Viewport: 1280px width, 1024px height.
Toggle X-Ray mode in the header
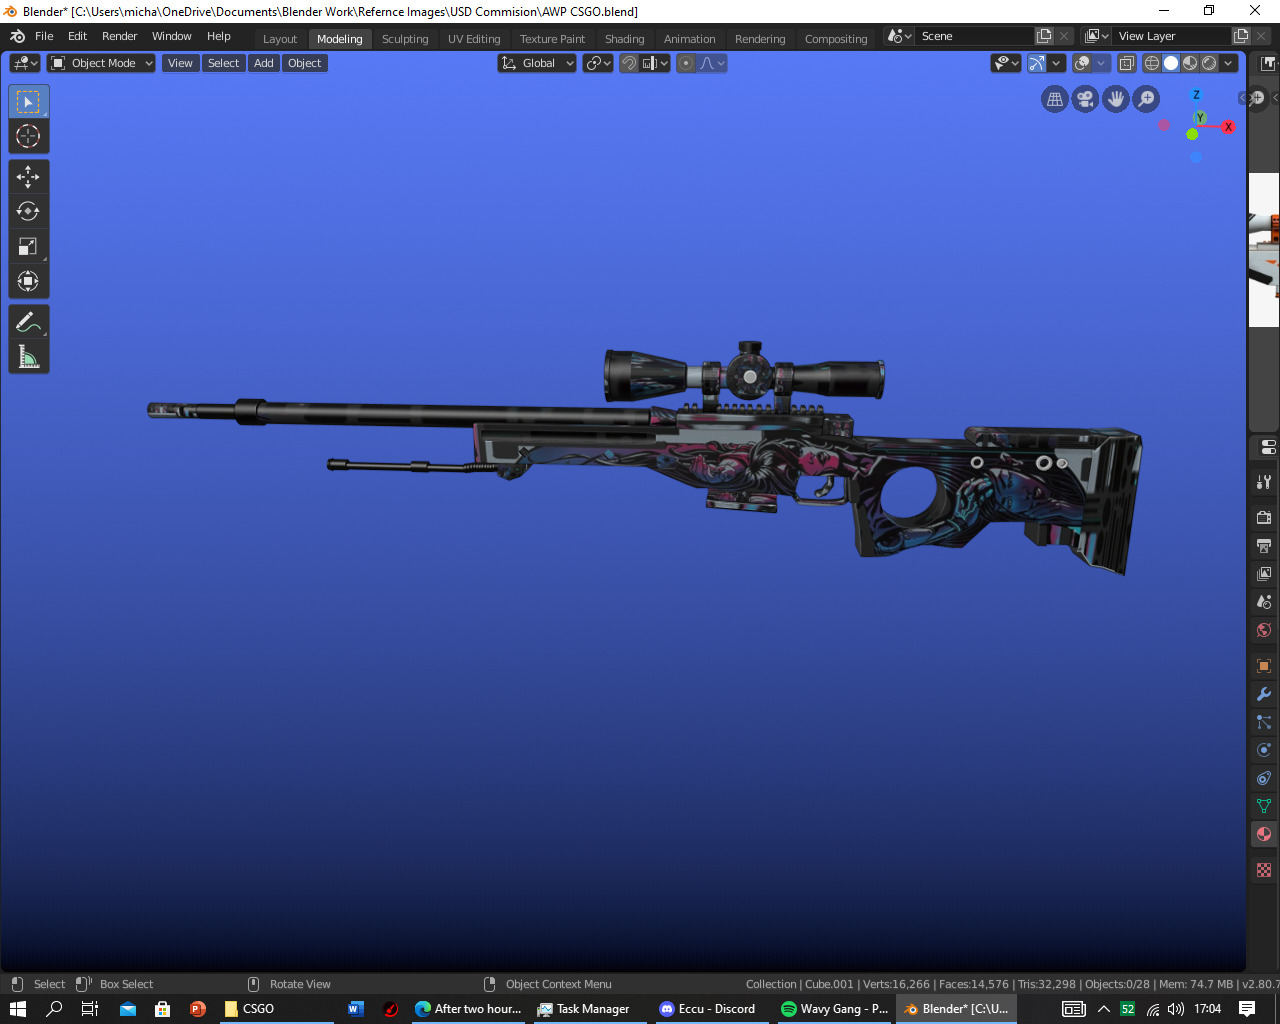1127,63
